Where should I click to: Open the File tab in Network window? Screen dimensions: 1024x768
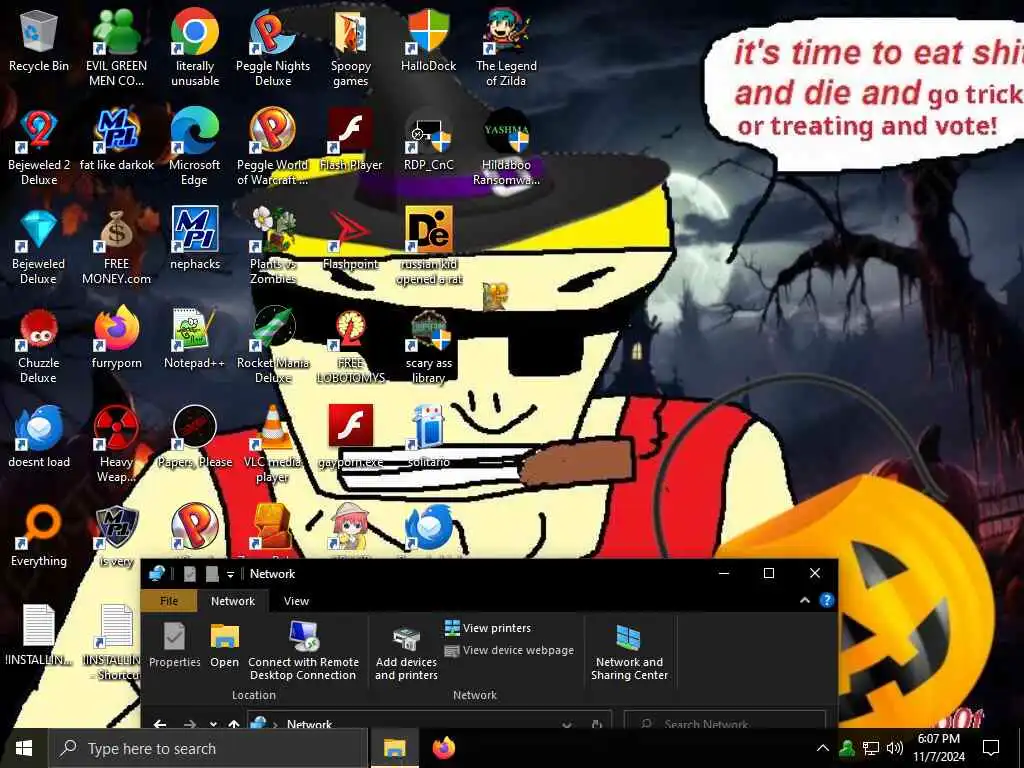(168, 601)
